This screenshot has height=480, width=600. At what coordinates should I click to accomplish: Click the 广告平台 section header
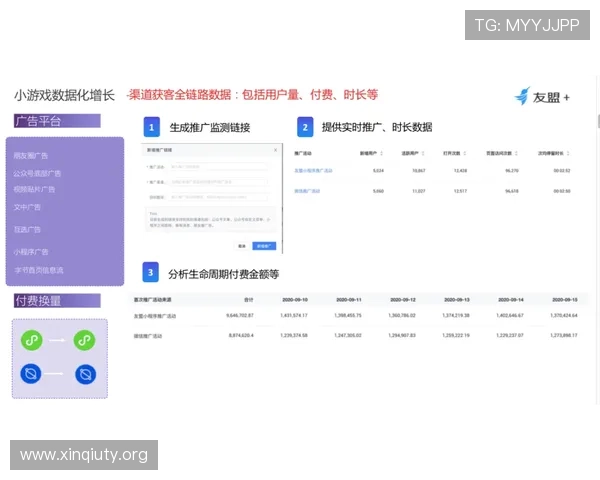[57, 121]
